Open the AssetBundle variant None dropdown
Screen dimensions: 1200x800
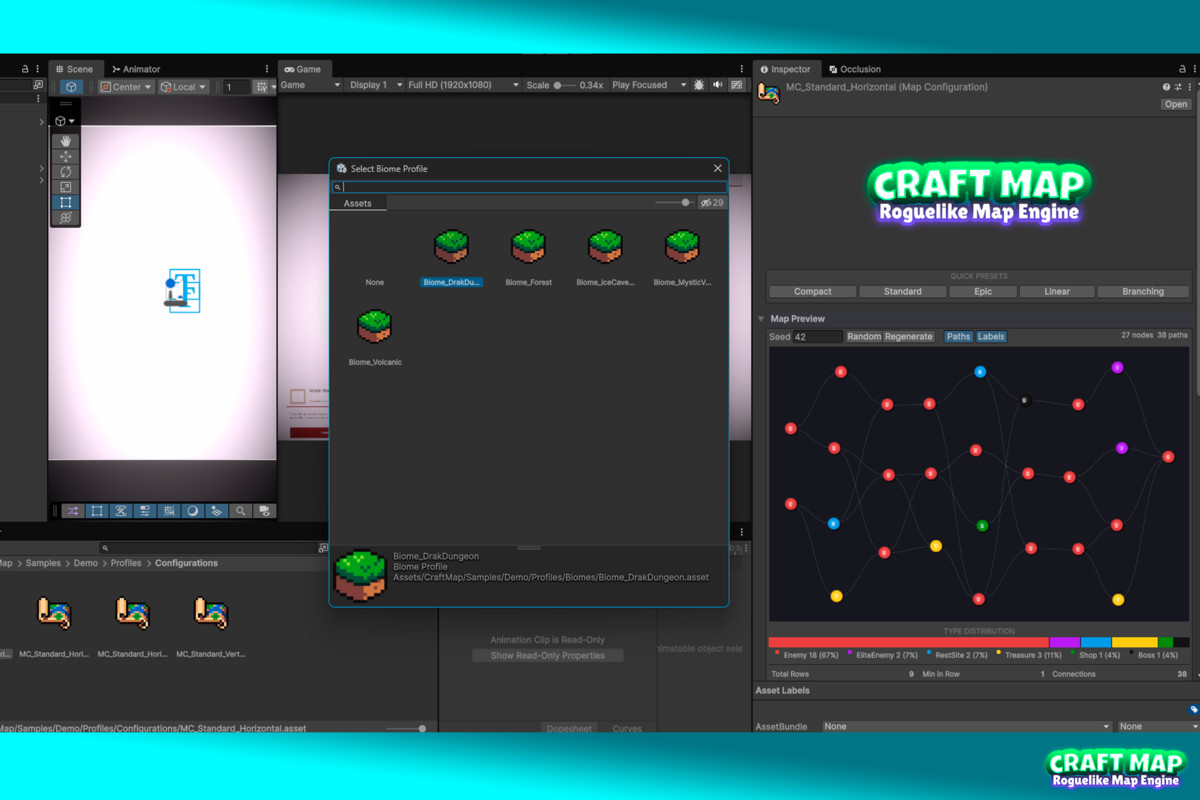[x=1158, y=726]
